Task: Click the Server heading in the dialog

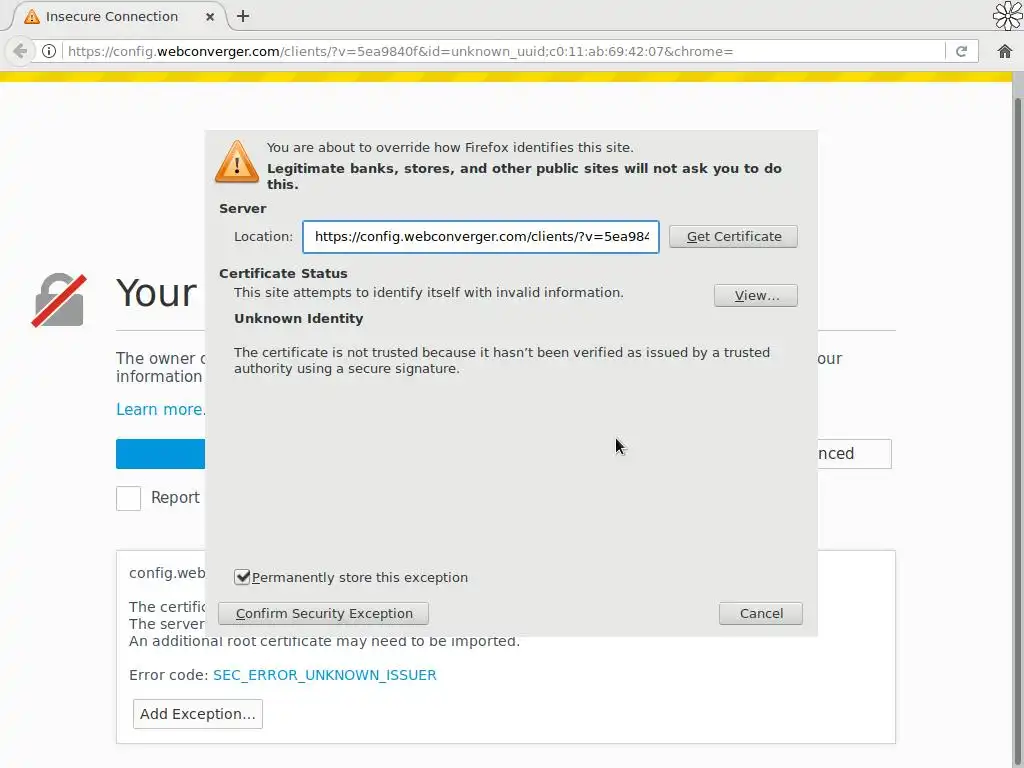Action: (x=242, y=208)
